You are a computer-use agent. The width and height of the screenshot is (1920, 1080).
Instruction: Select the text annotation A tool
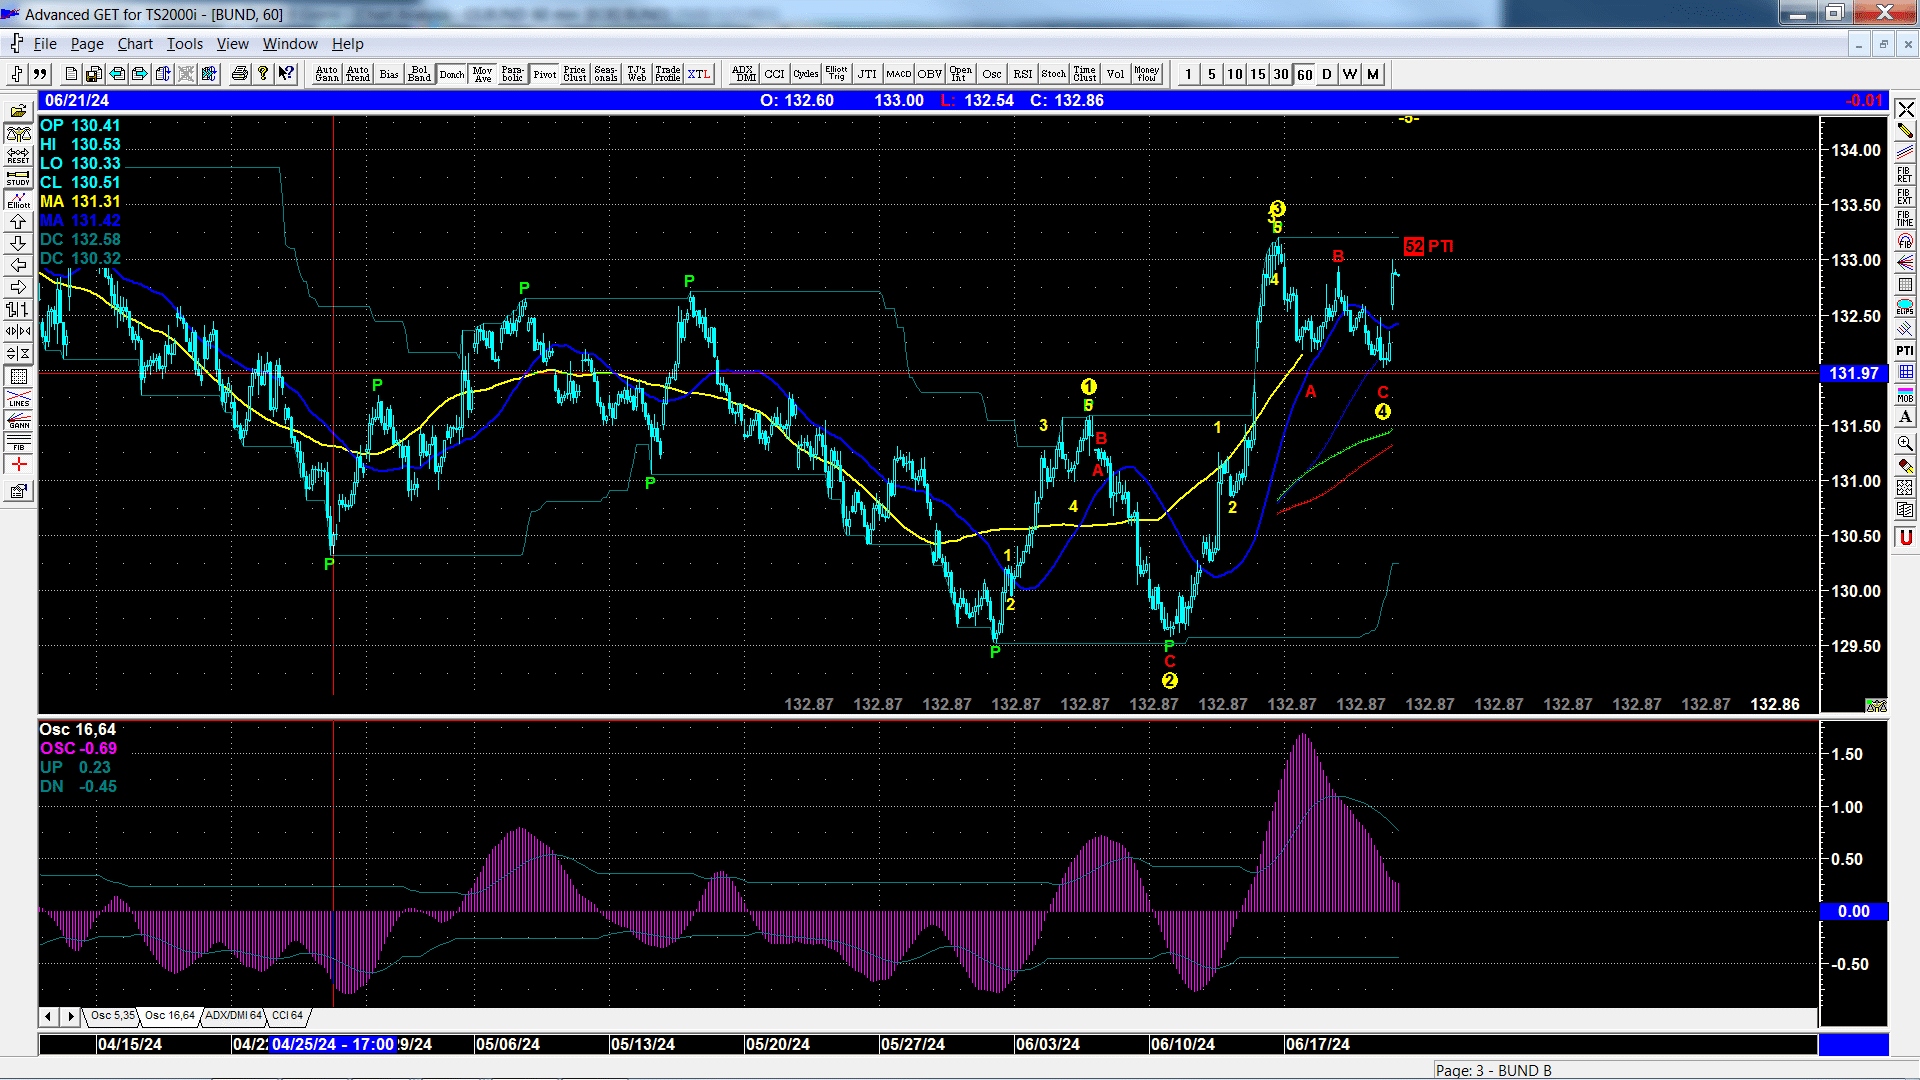(x=1905, y=417)
